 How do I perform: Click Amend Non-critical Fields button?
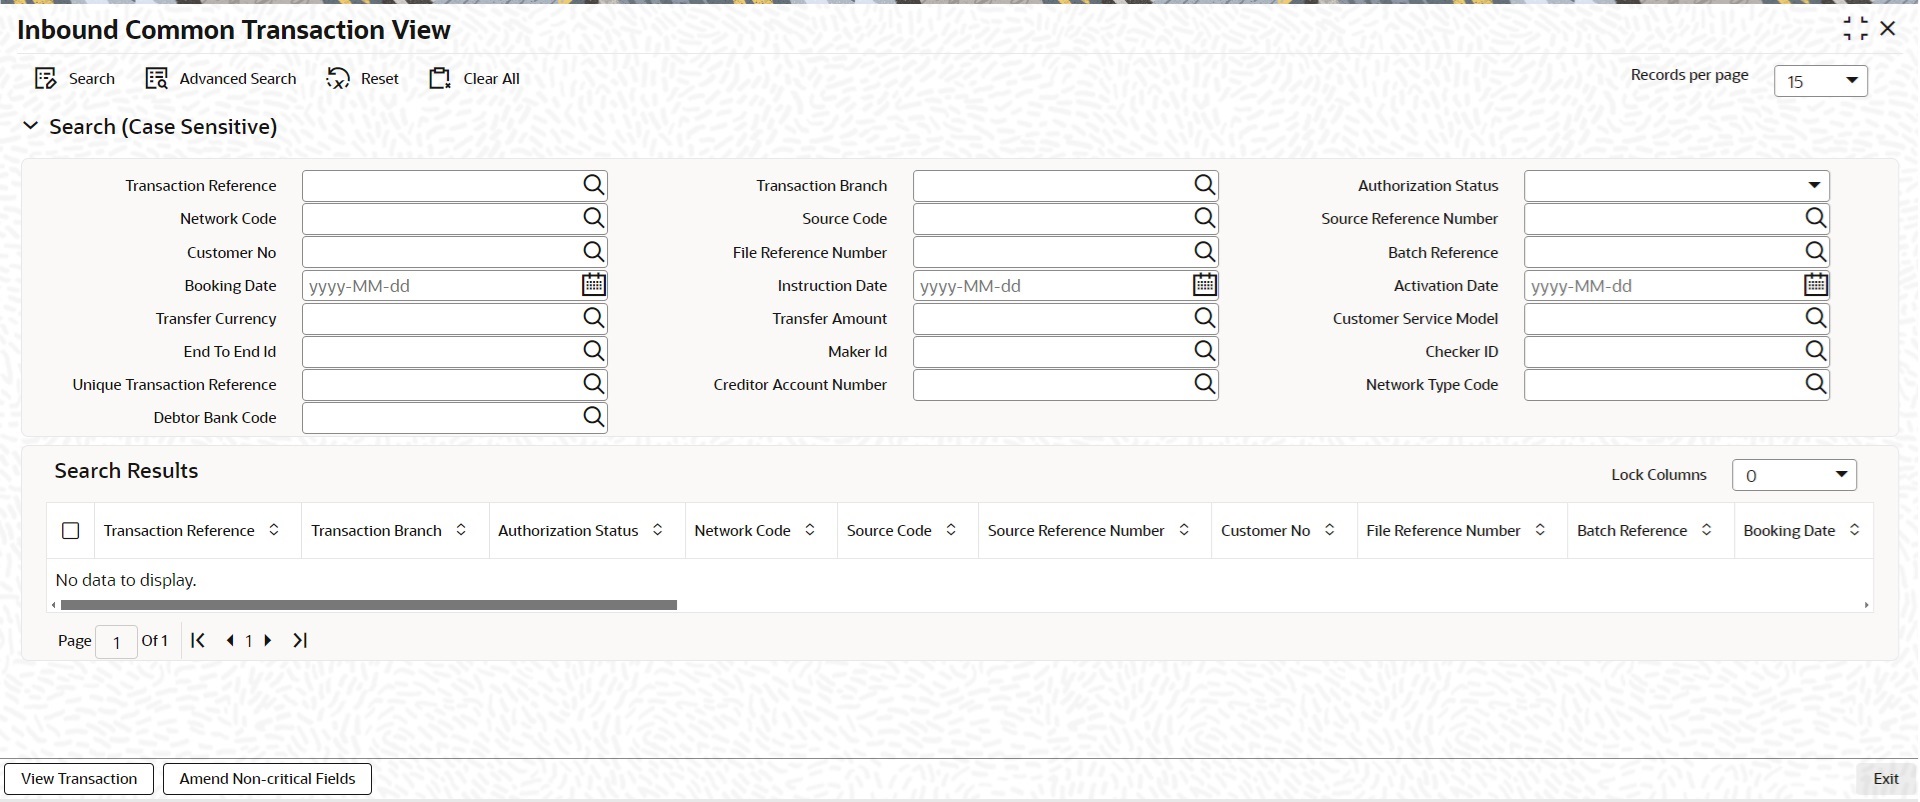point(267,779)
